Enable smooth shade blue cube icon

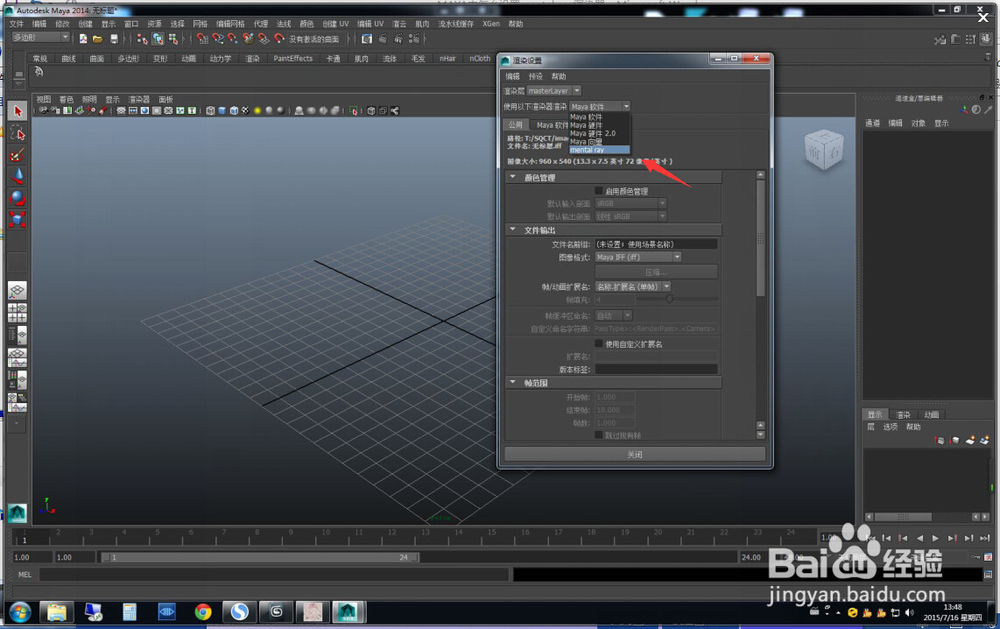click(x=222, y=111)
